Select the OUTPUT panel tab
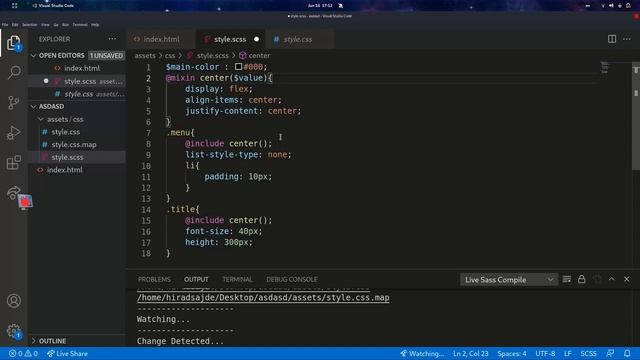This screenshot has width=640, height=360. click(x=196, y=280)
